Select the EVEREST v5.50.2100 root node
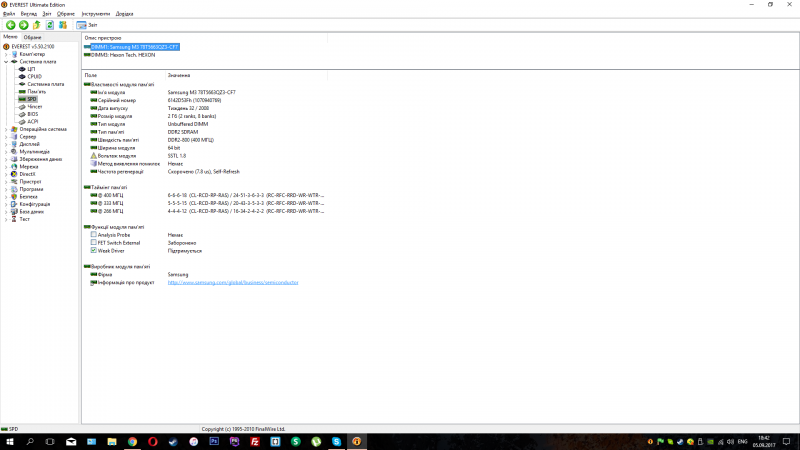 pyautogui.click(x=33, y=46)
